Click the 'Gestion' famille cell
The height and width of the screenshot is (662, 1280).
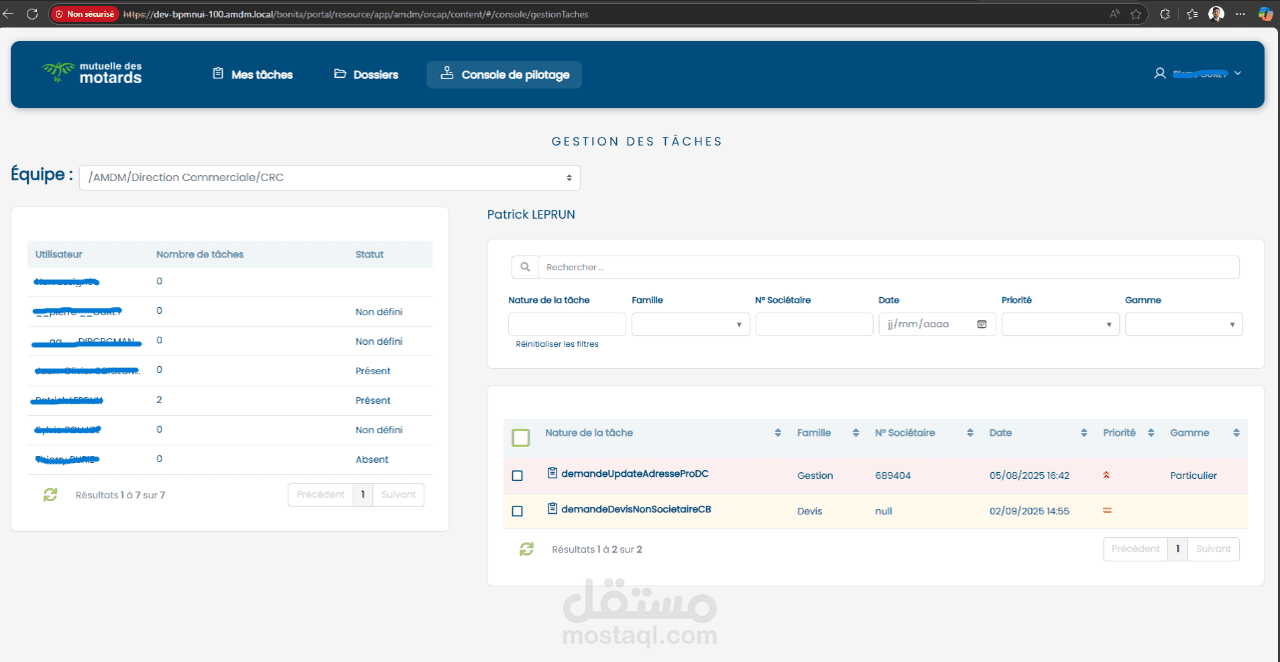point(815,476)
